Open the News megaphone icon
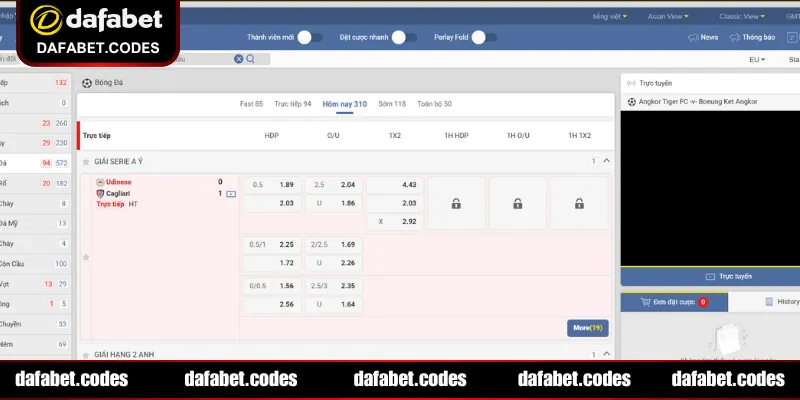The image size is (800, 400). point(693,37)
